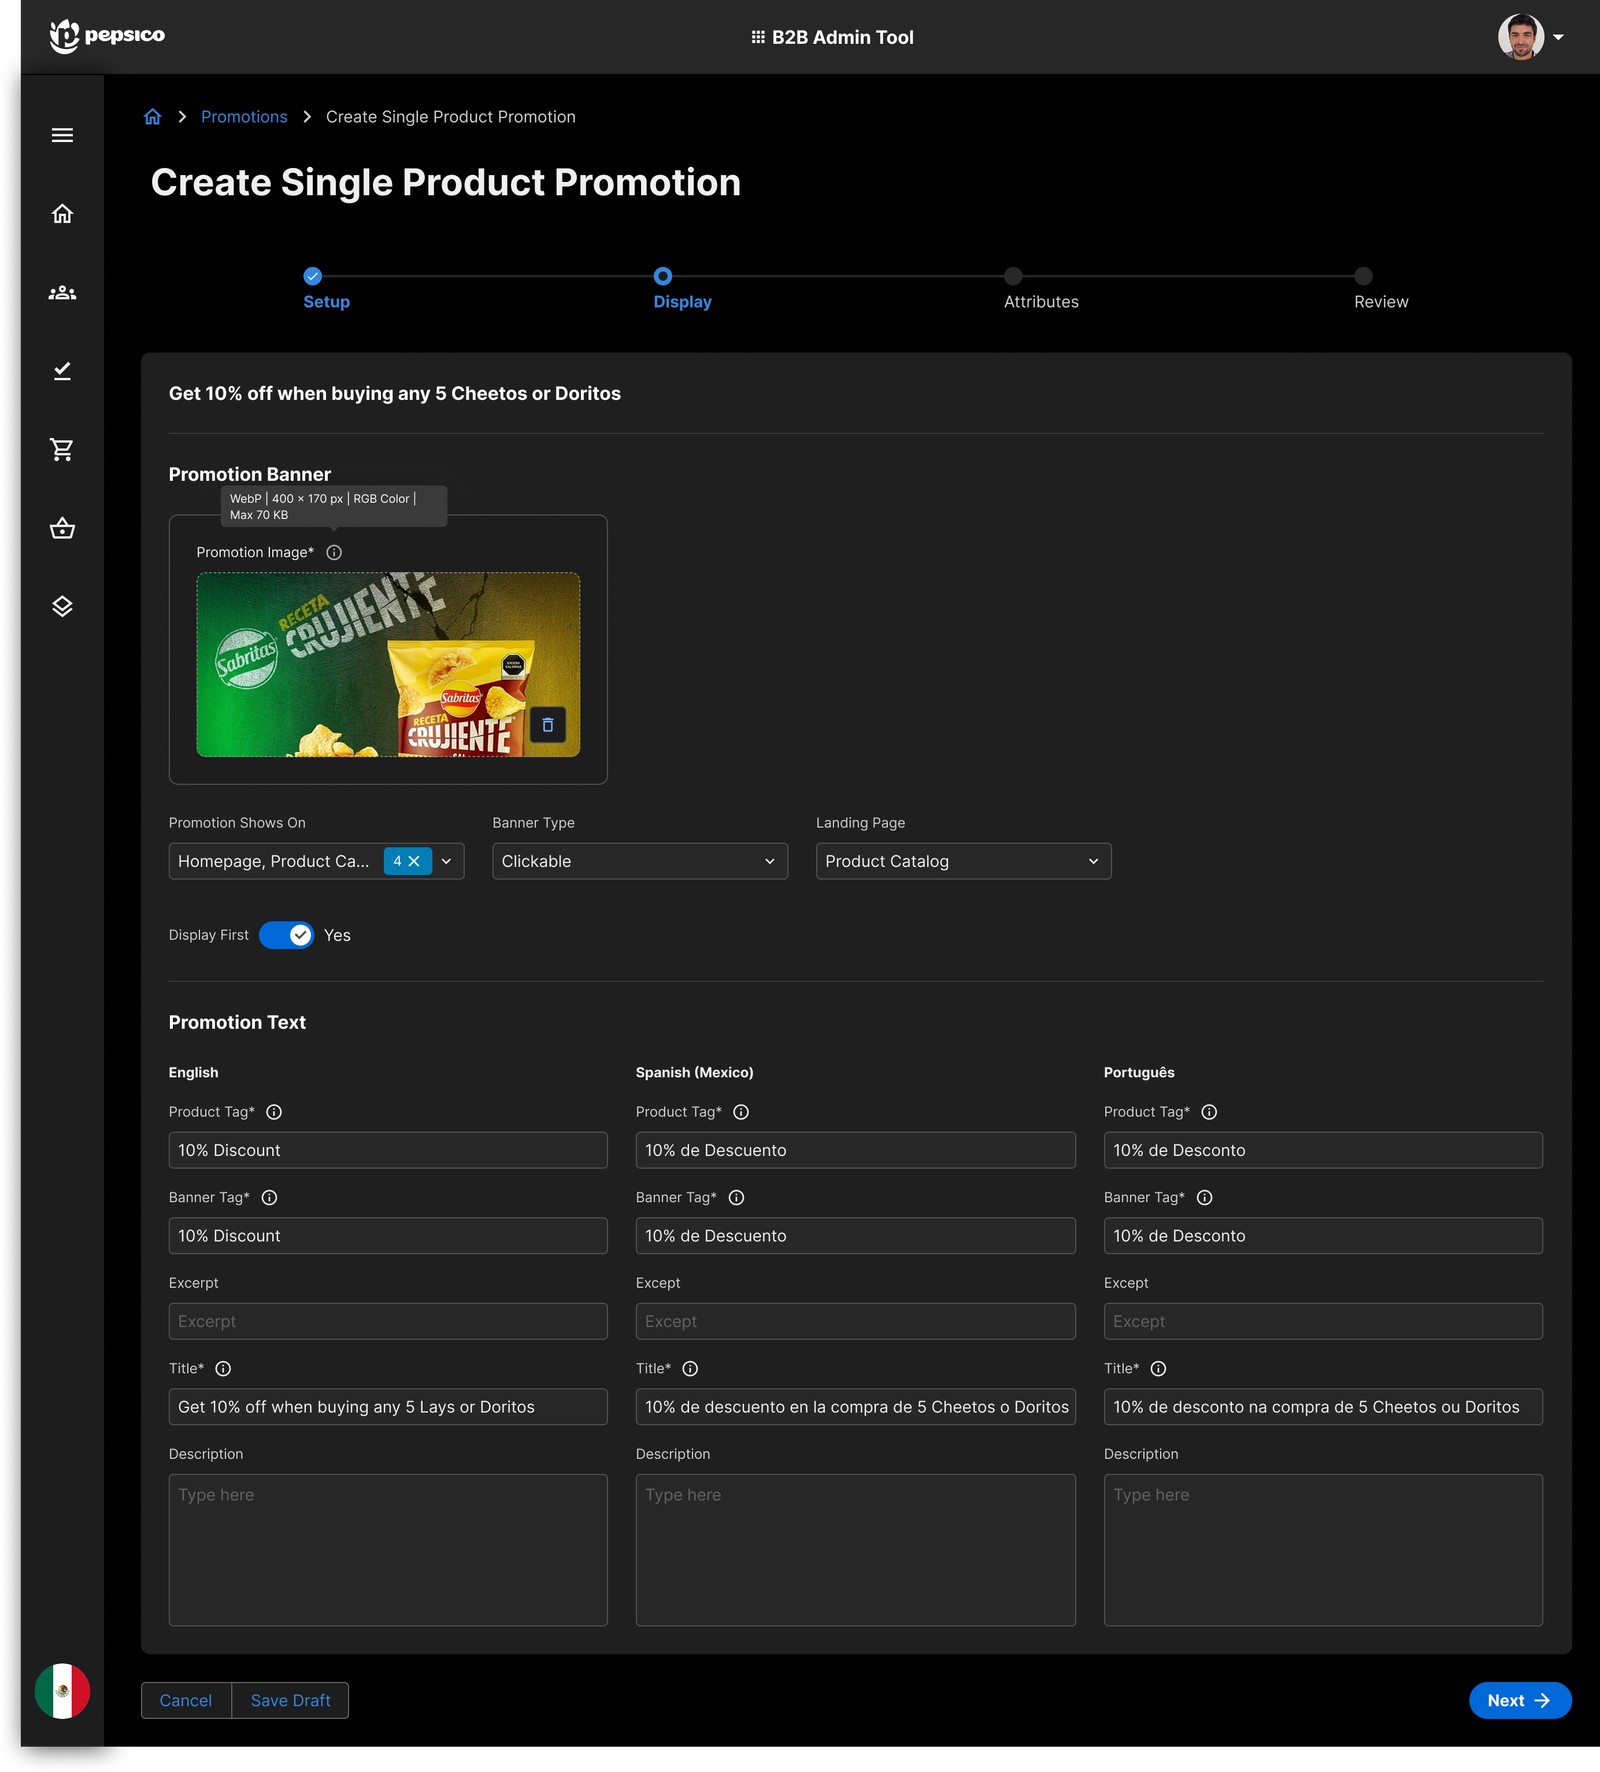The width and height of the screenshot is (1600, 1772).
Task: Click the English Title field
Action: coord(388,1407)
